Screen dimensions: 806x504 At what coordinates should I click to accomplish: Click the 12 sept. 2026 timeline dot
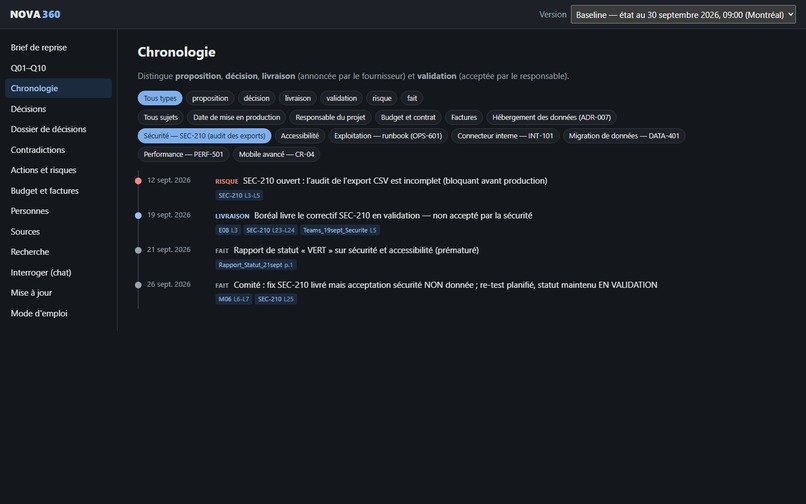(x=138, y=181)
